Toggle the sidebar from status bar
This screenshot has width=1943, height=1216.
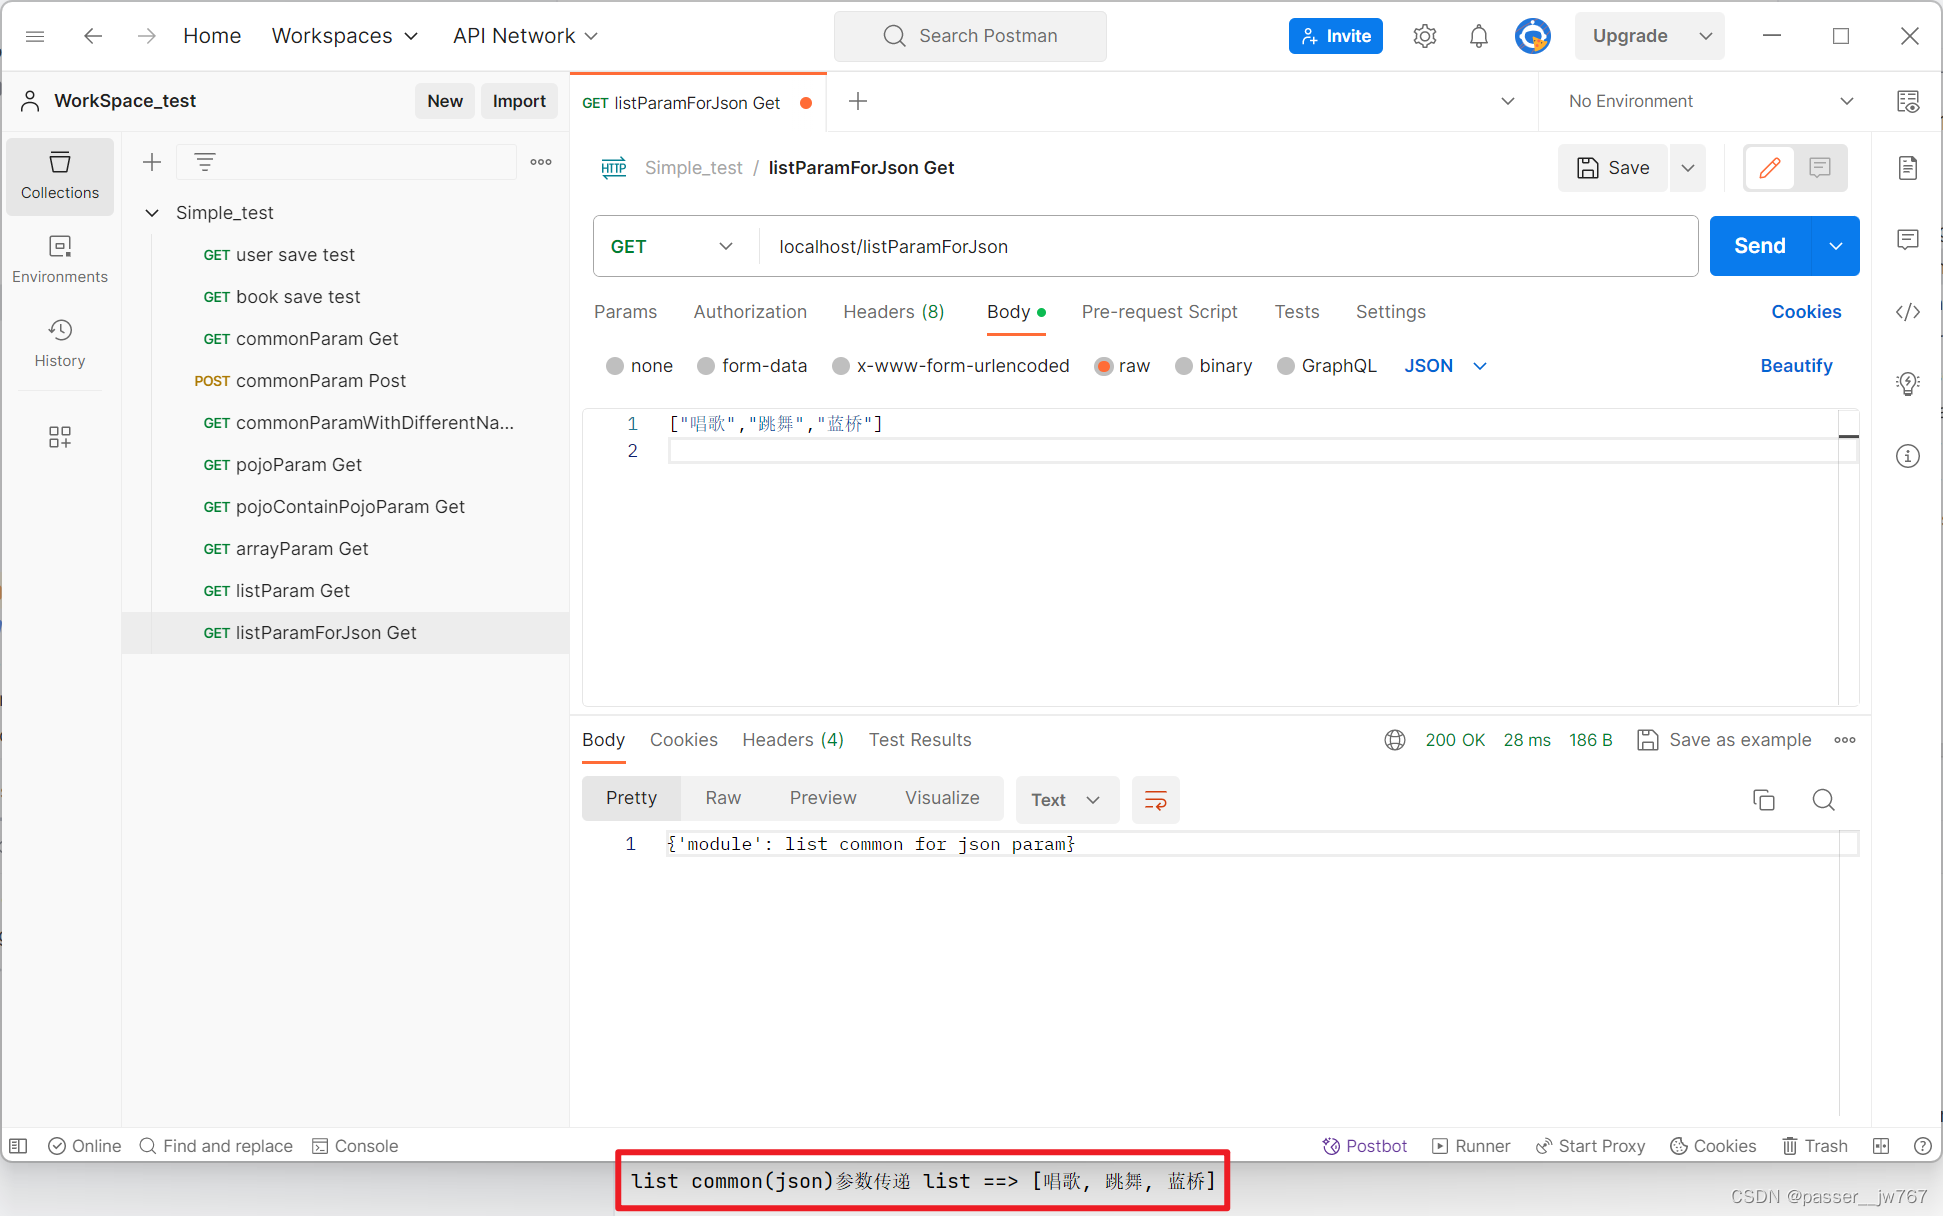[x=18, y=1146]
